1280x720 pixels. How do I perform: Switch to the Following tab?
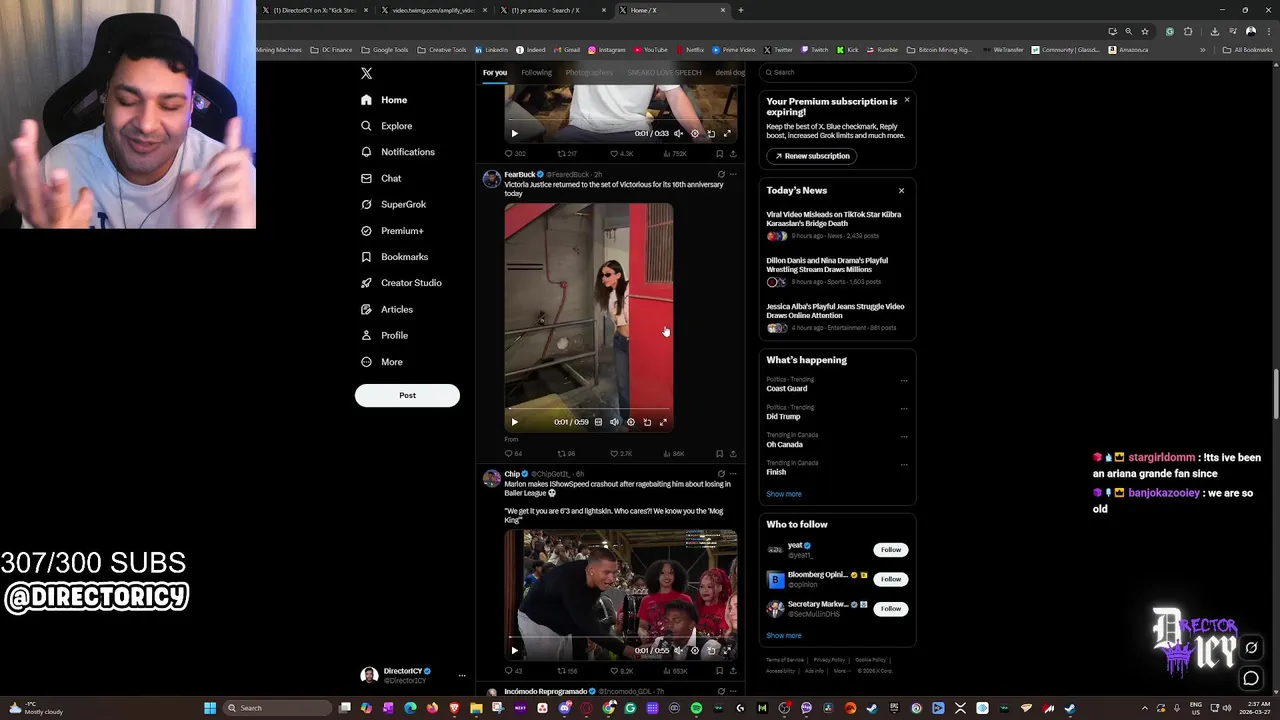pyautogui.click(x=536, y=72)
